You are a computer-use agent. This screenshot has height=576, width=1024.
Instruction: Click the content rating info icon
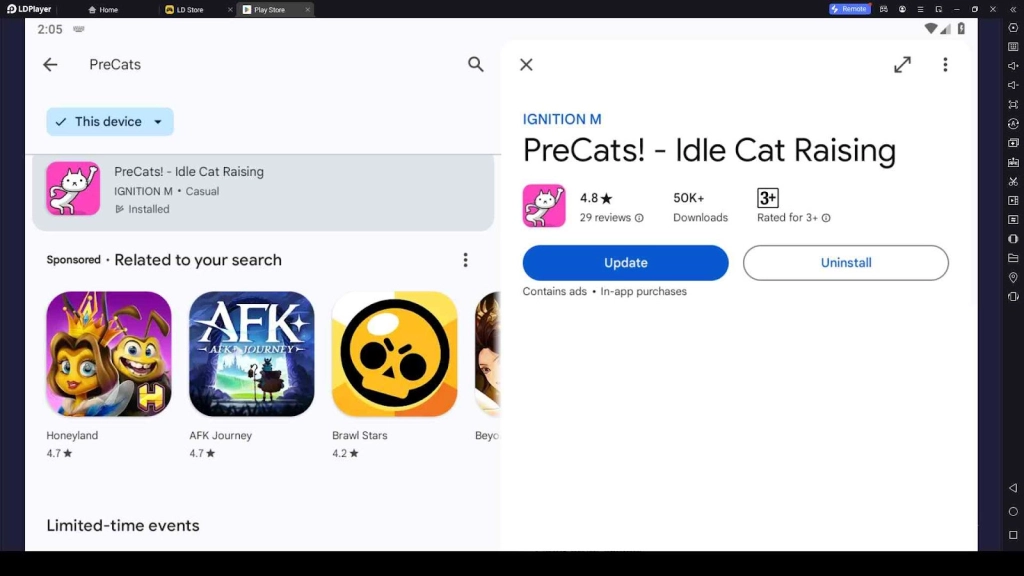[826, 218]
